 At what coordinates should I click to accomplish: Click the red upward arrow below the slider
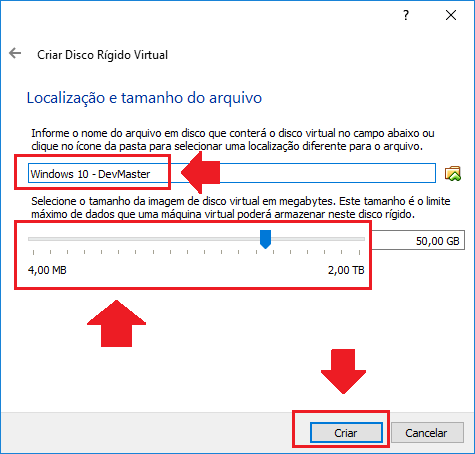tap(116, 323)
